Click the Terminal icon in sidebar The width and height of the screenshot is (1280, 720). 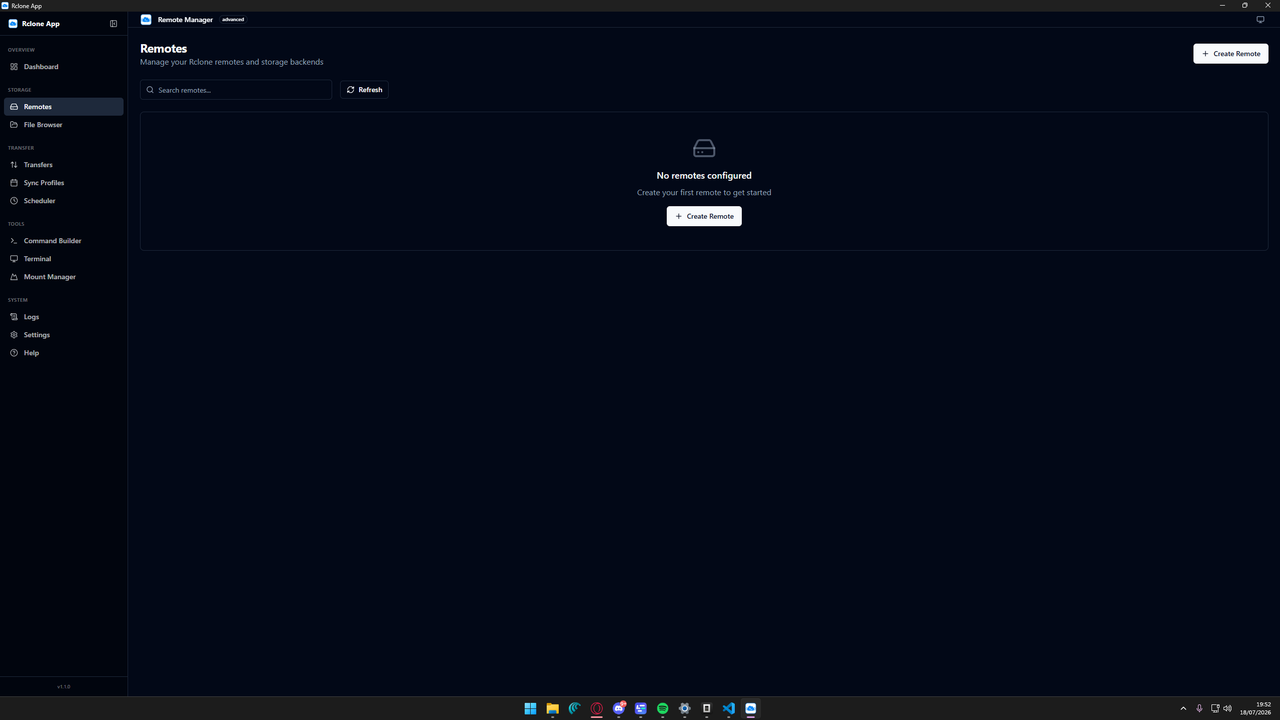point(14,259)
